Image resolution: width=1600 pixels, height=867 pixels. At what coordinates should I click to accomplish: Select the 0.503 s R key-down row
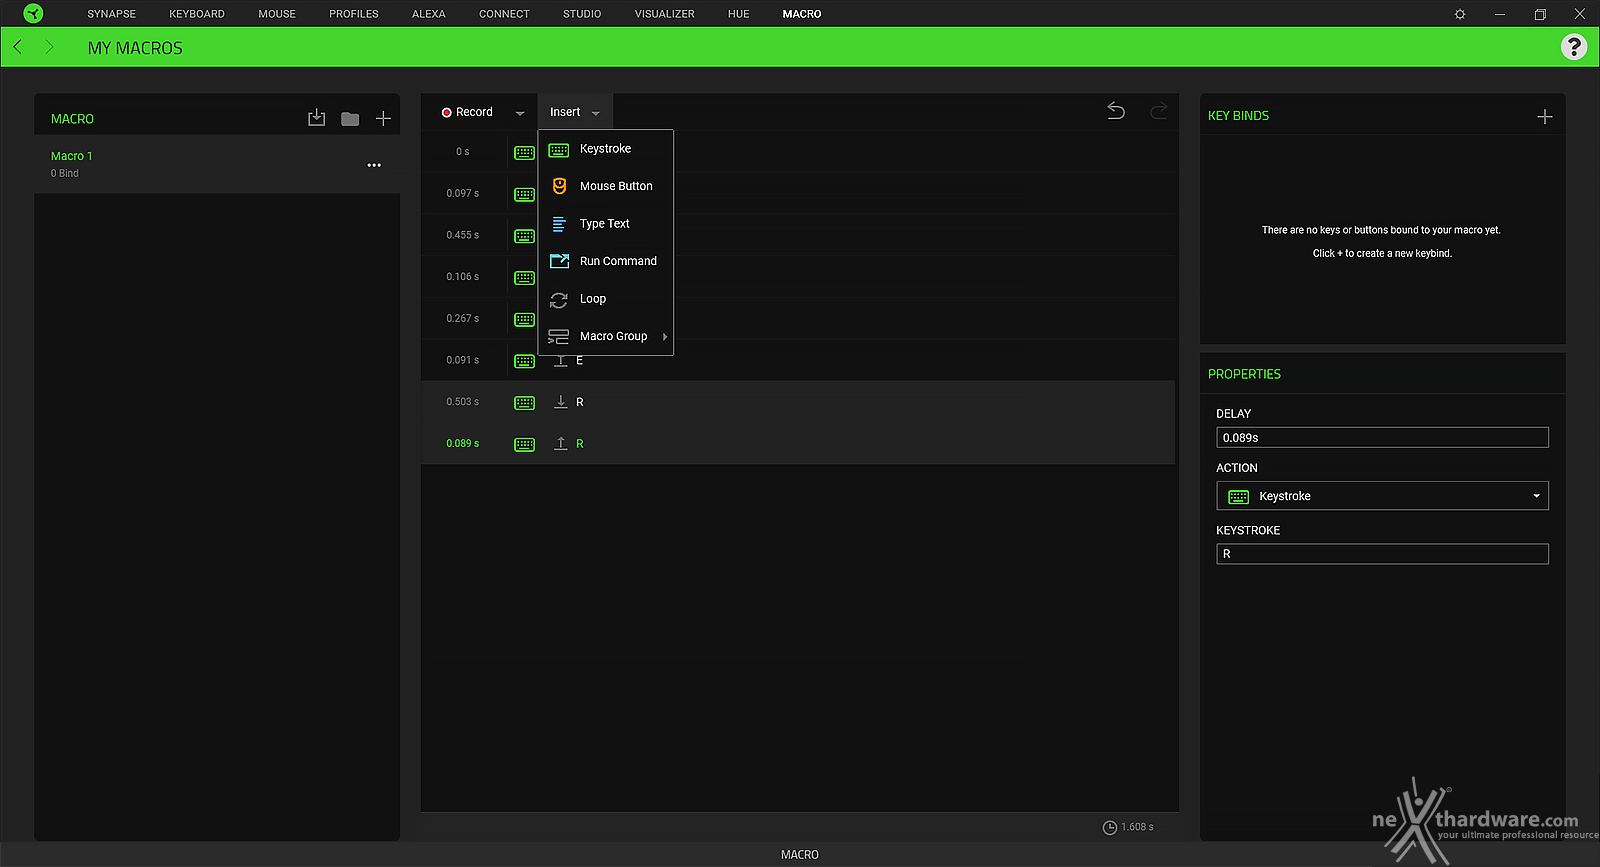(798, 402)
